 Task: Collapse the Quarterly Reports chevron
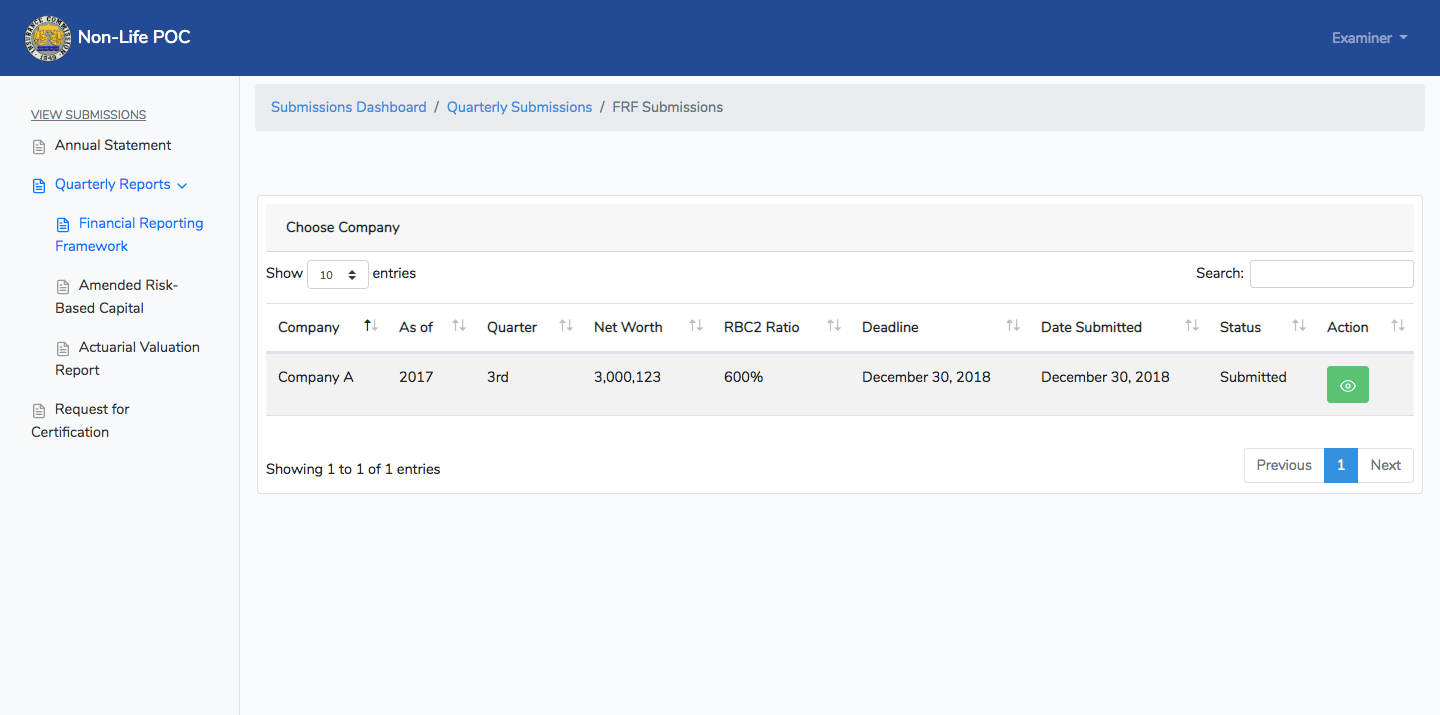(182, 185)
